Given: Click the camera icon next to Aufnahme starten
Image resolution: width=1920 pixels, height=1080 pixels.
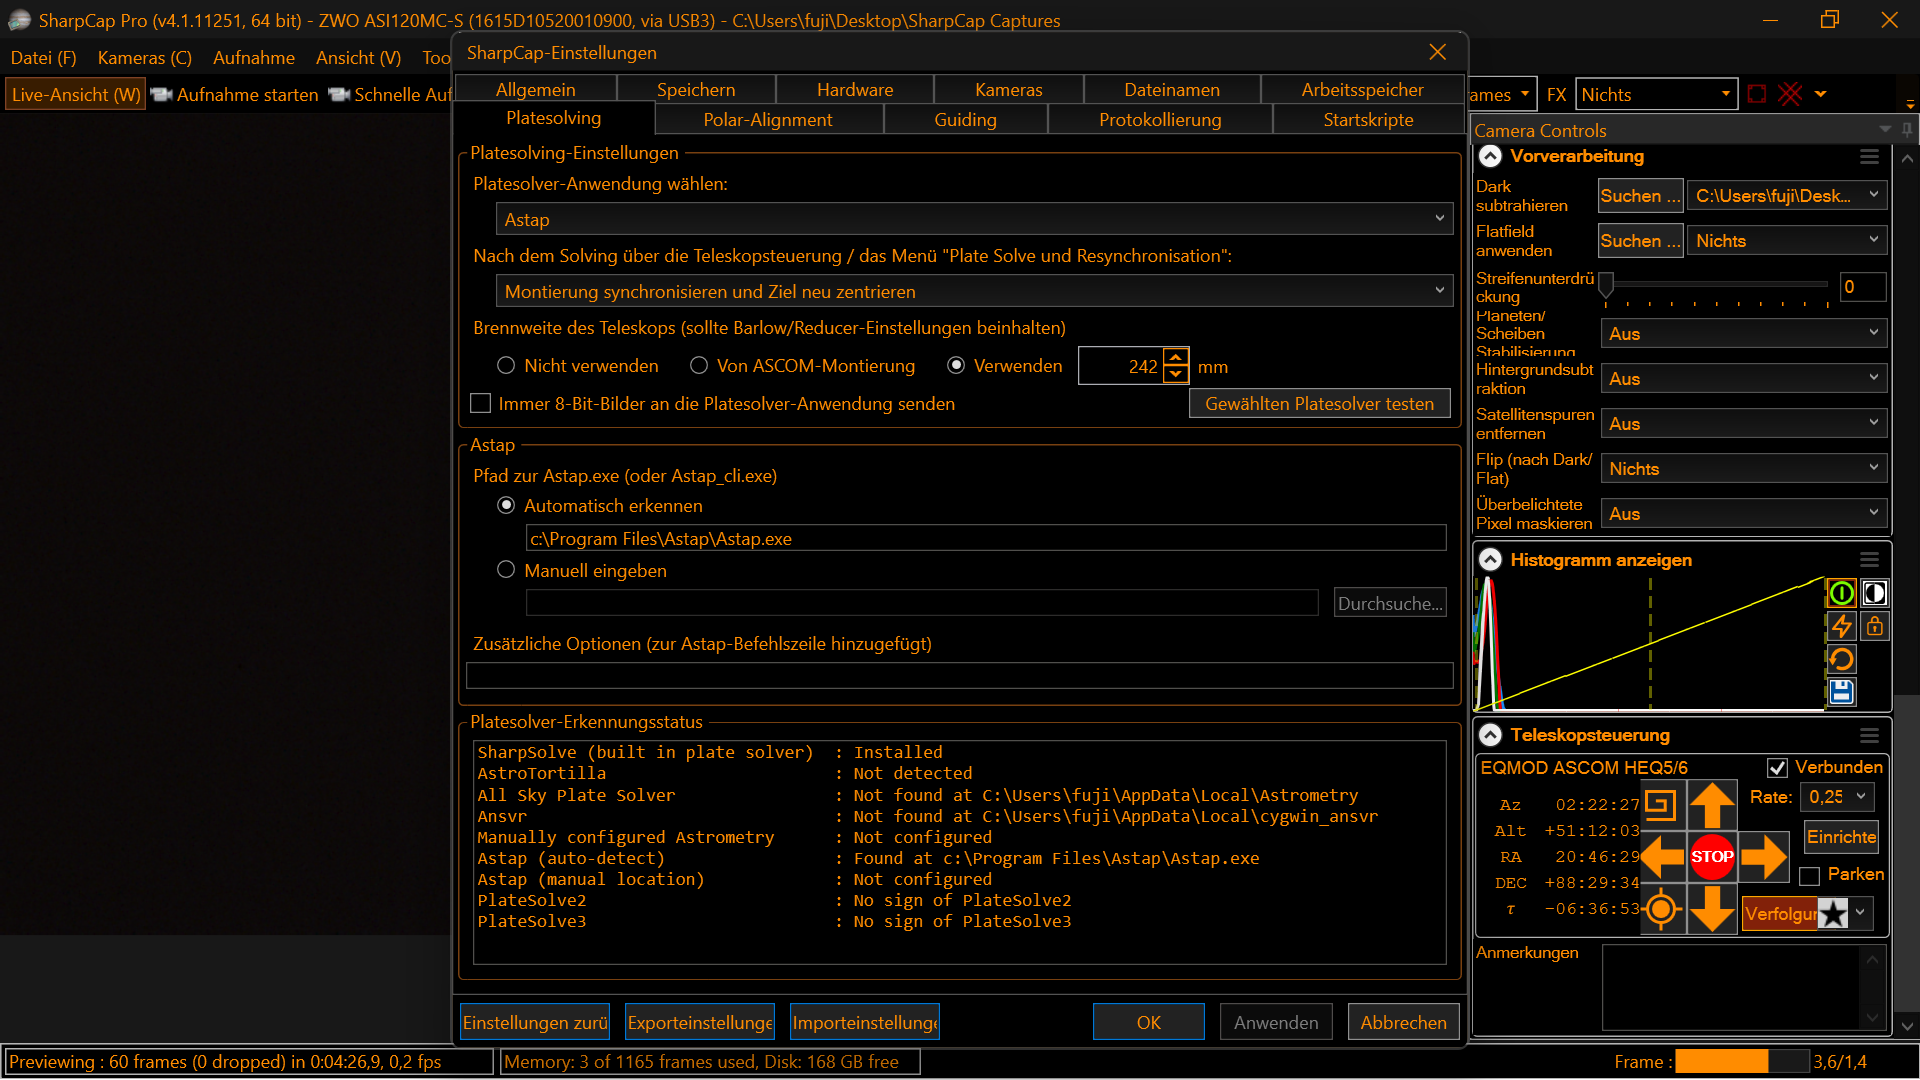Looking at the screenshot, I should pos(161,95).
